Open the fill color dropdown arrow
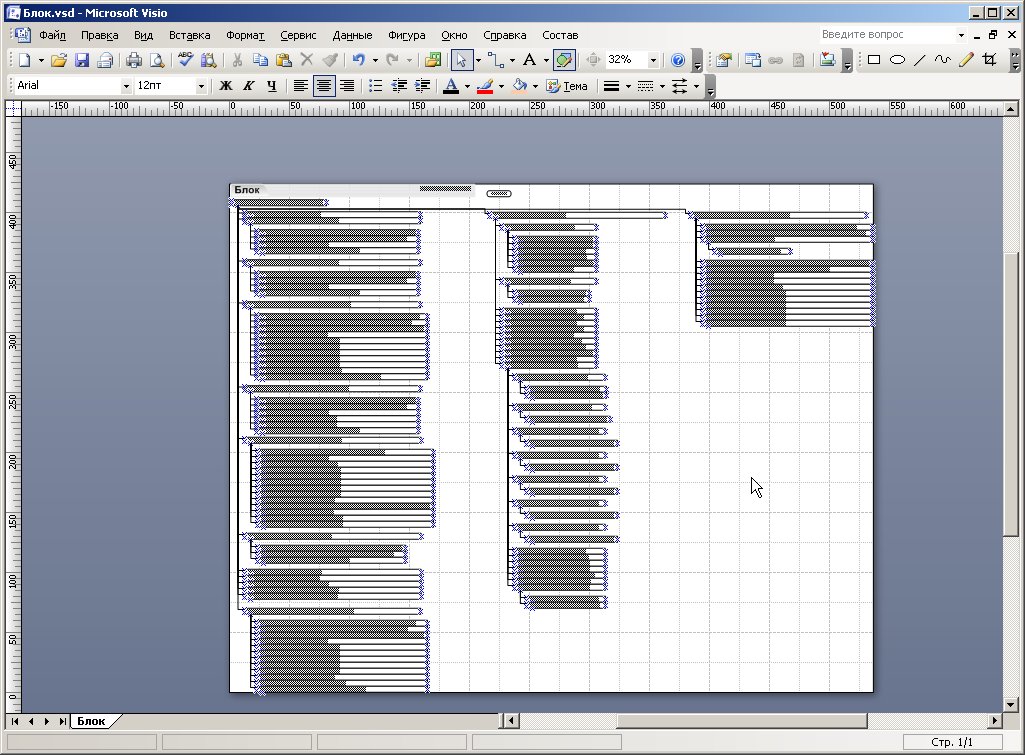Viewport: 1025px width, 755px height. pyautogui.click(x=535, y=86)
